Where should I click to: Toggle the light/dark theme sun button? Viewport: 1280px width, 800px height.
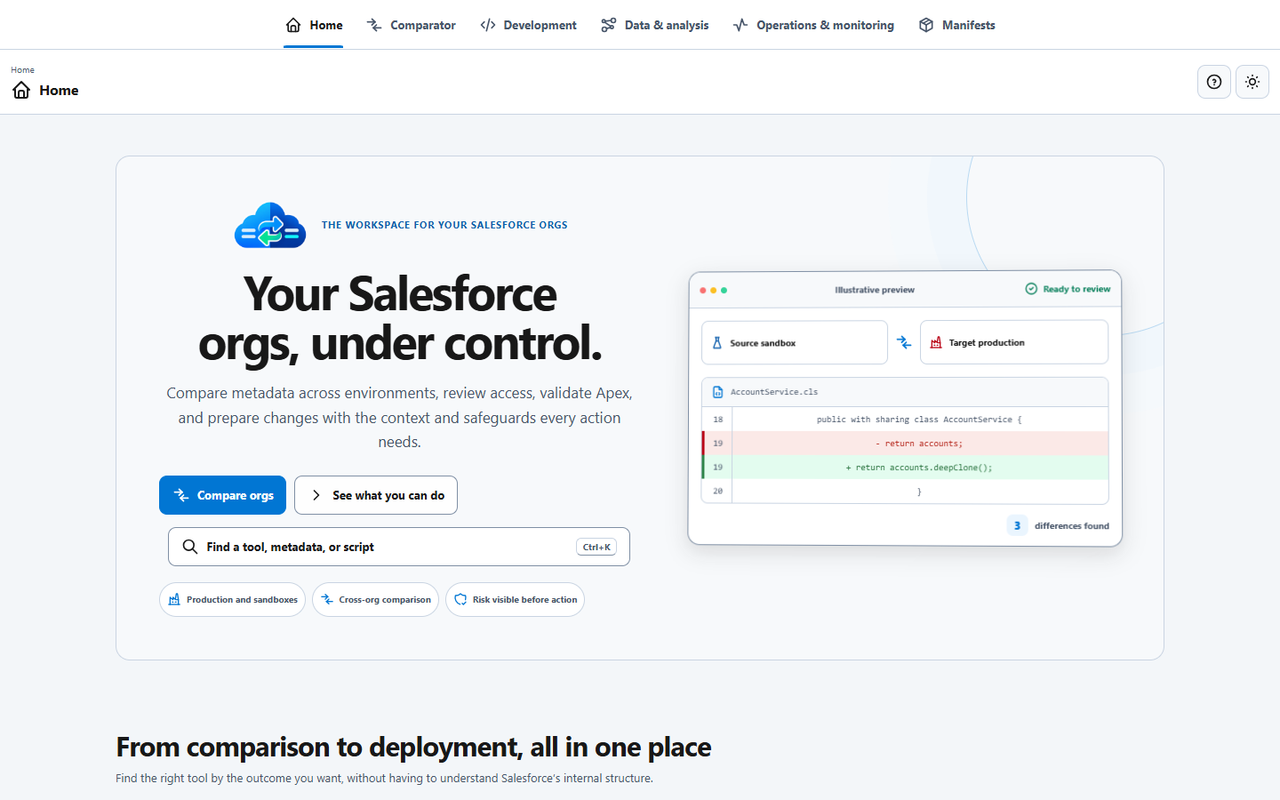tap(1252, 82)
